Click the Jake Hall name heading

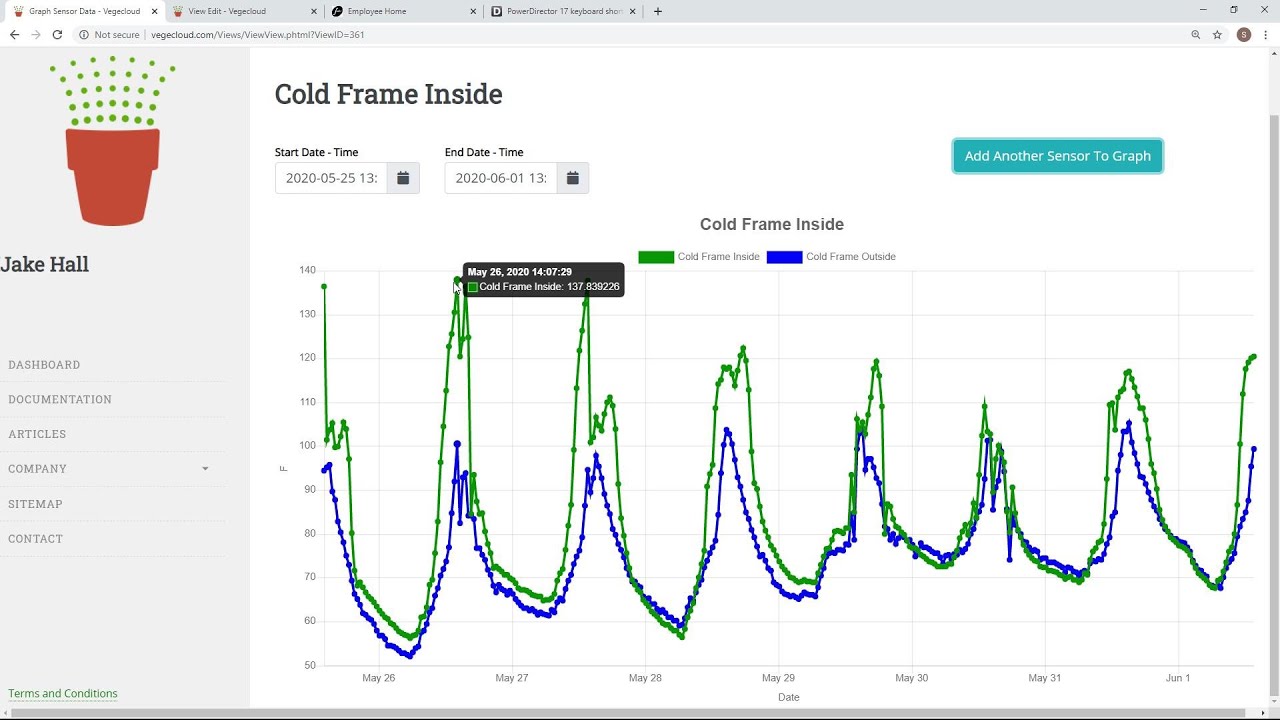(45, 264)
